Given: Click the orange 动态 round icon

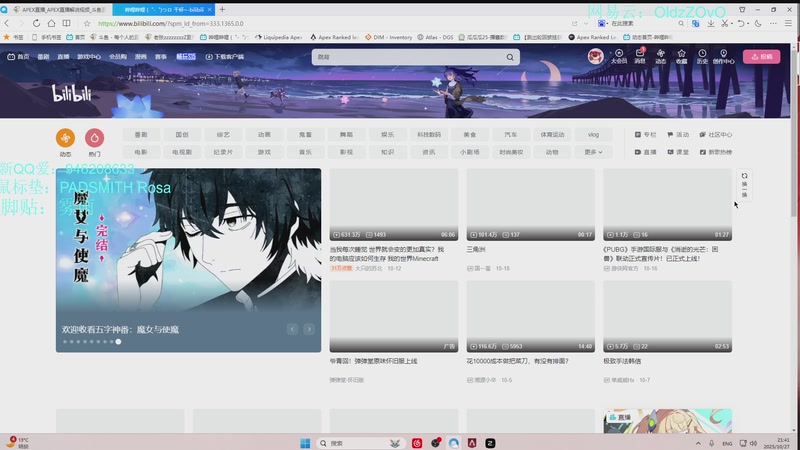Looking at the screenshot, I should coord(65,138).
